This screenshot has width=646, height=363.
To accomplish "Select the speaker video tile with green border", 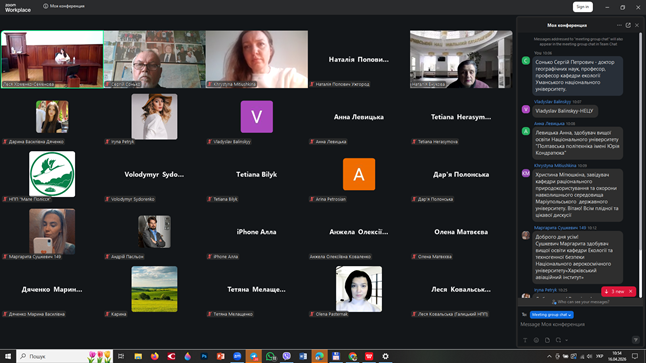I will pyautogui.click(x=52, y=59).
